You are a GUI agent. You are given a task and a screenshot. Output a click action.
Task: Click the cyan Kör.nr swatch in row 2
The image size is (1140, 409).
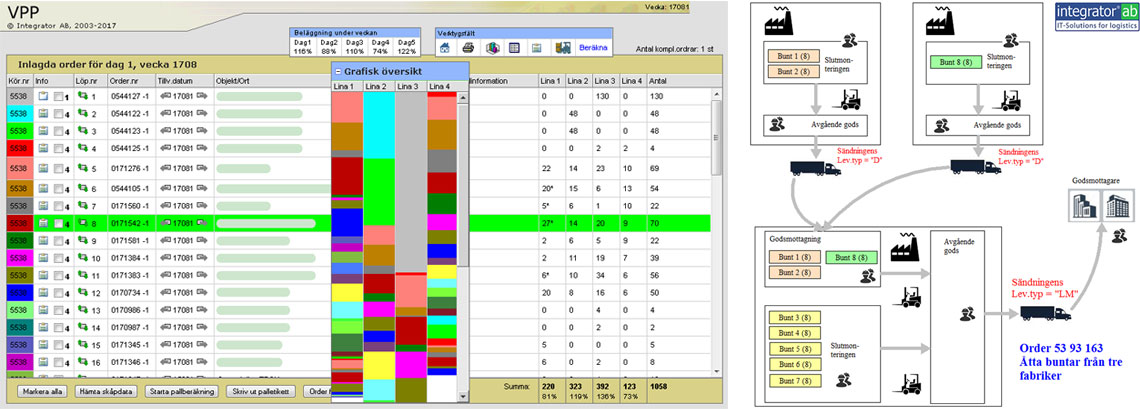pos(18,114)
